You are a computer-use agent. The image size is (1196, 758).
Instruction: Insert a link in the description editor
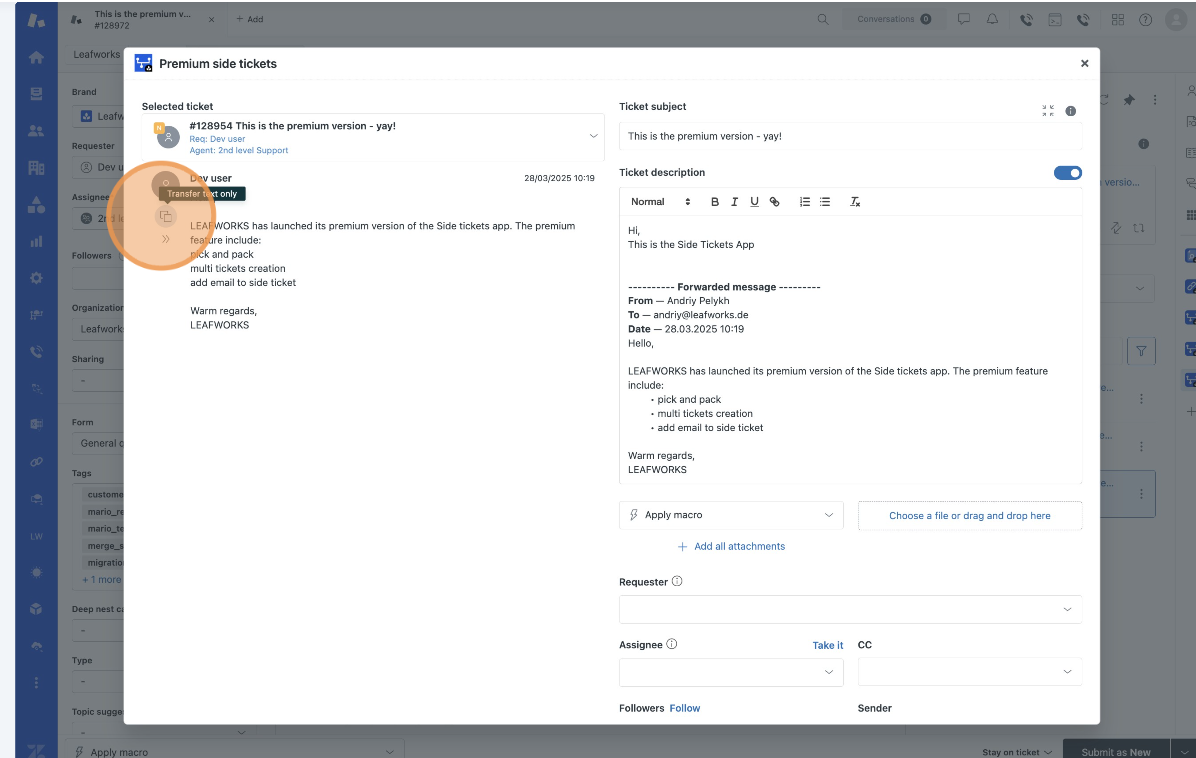pyautogui.click(x=774, y=202)
